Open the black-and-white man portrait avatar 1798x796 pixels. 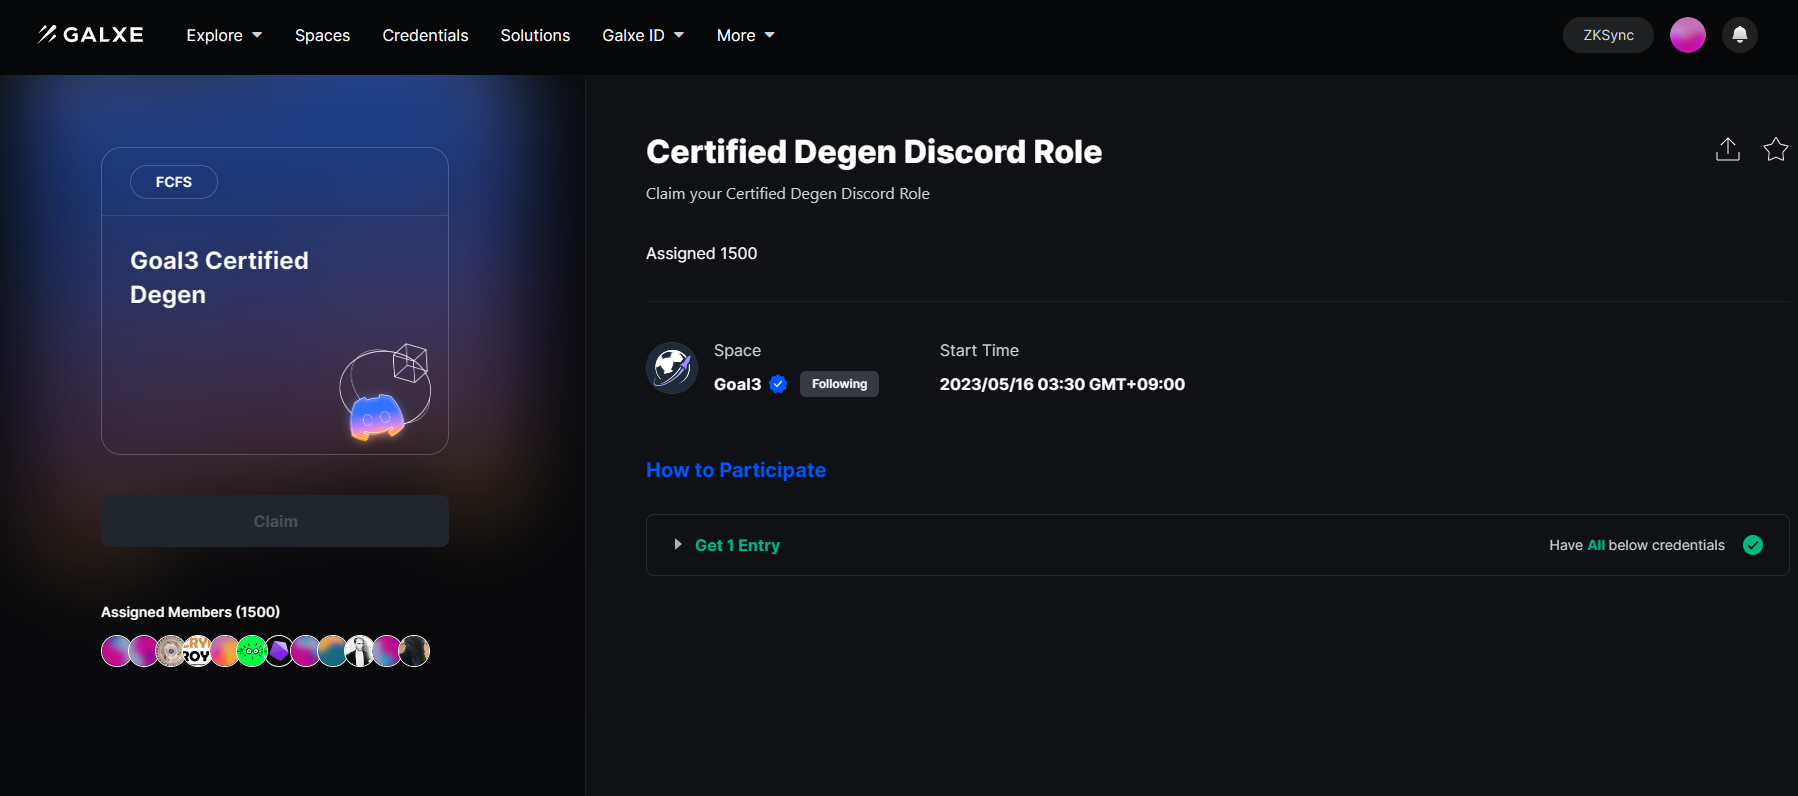(359, 651)
